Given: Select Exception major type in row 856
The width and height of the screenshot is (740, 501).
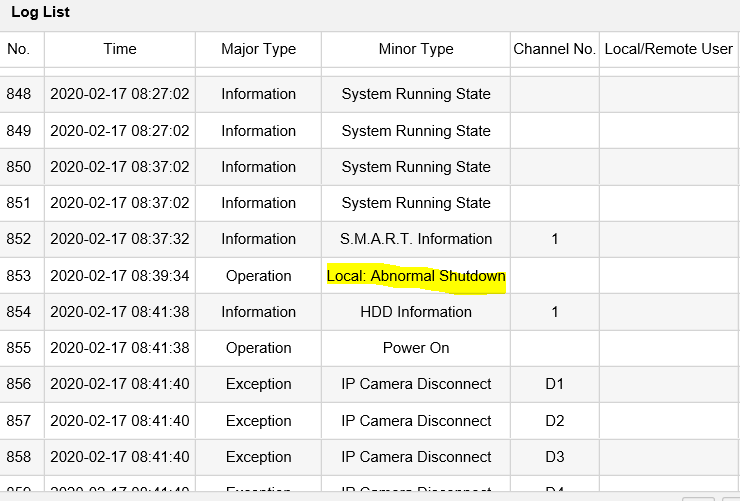Looking at the screenshot, I should [x=258, y=384].
